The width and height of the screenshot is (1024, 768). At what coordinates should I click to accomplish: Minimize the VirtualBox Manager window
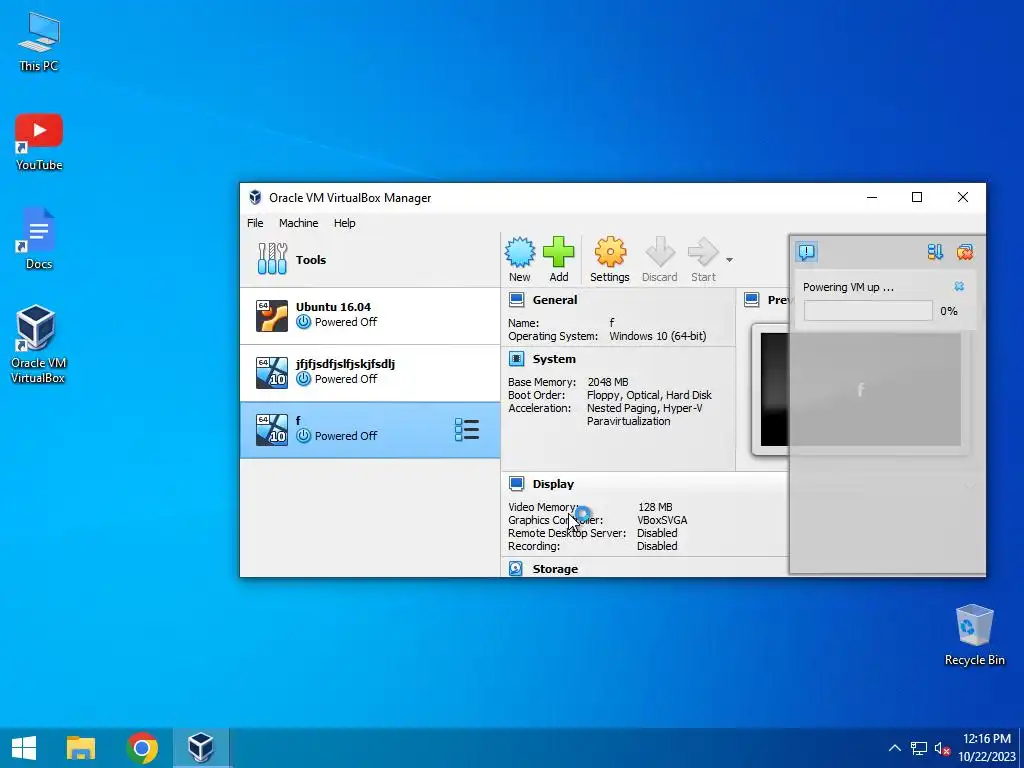[x=872, y=197]
